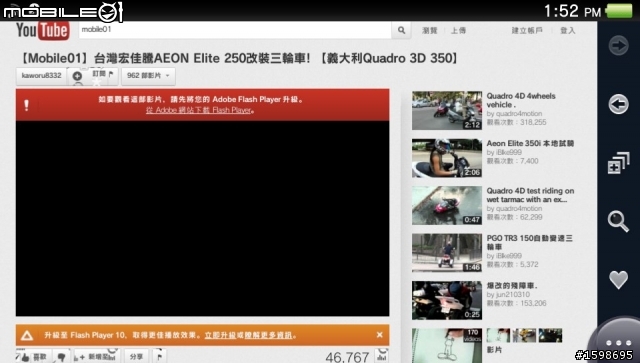Screen dimensions: 640x363
Task: Click the warning triangle icon in orange banner
Action: tap(27, 336)
